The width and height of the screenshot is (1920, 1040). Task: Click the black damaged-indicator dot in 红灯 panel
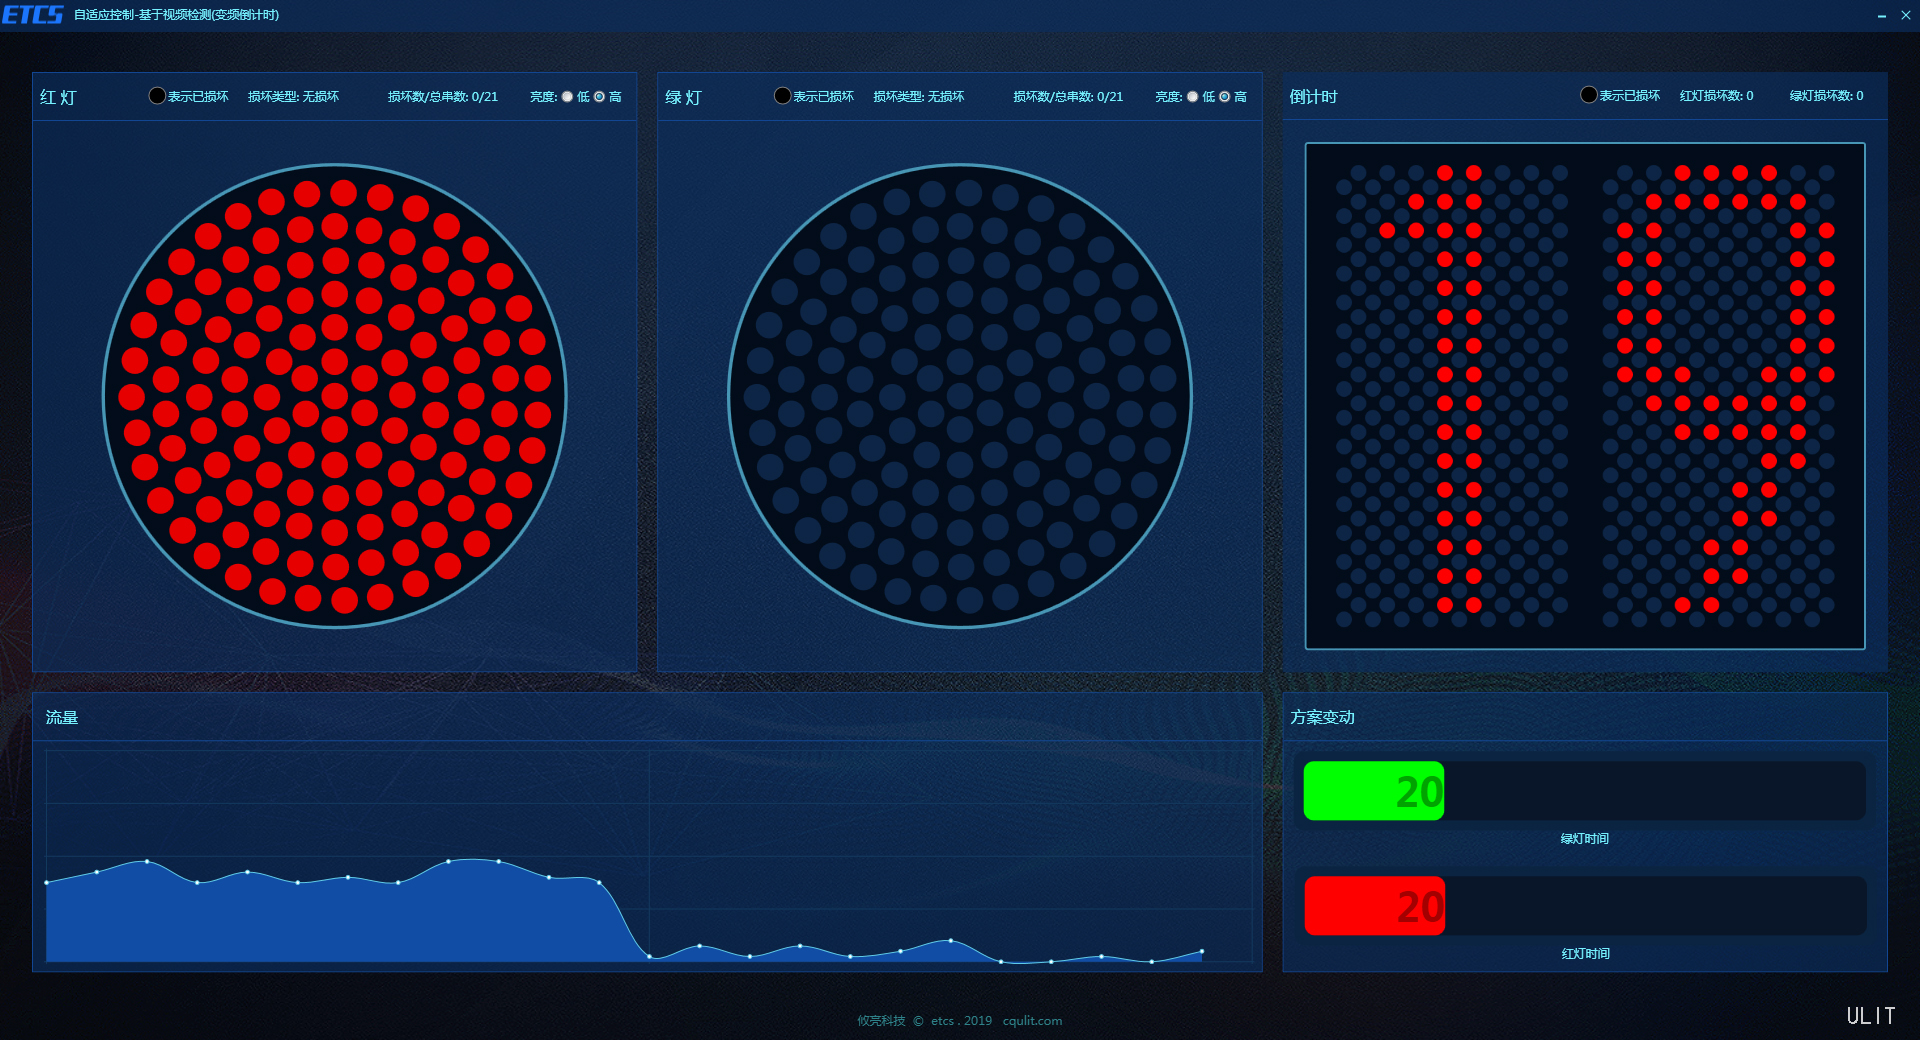pyautogui.click(x=157, y=96)
